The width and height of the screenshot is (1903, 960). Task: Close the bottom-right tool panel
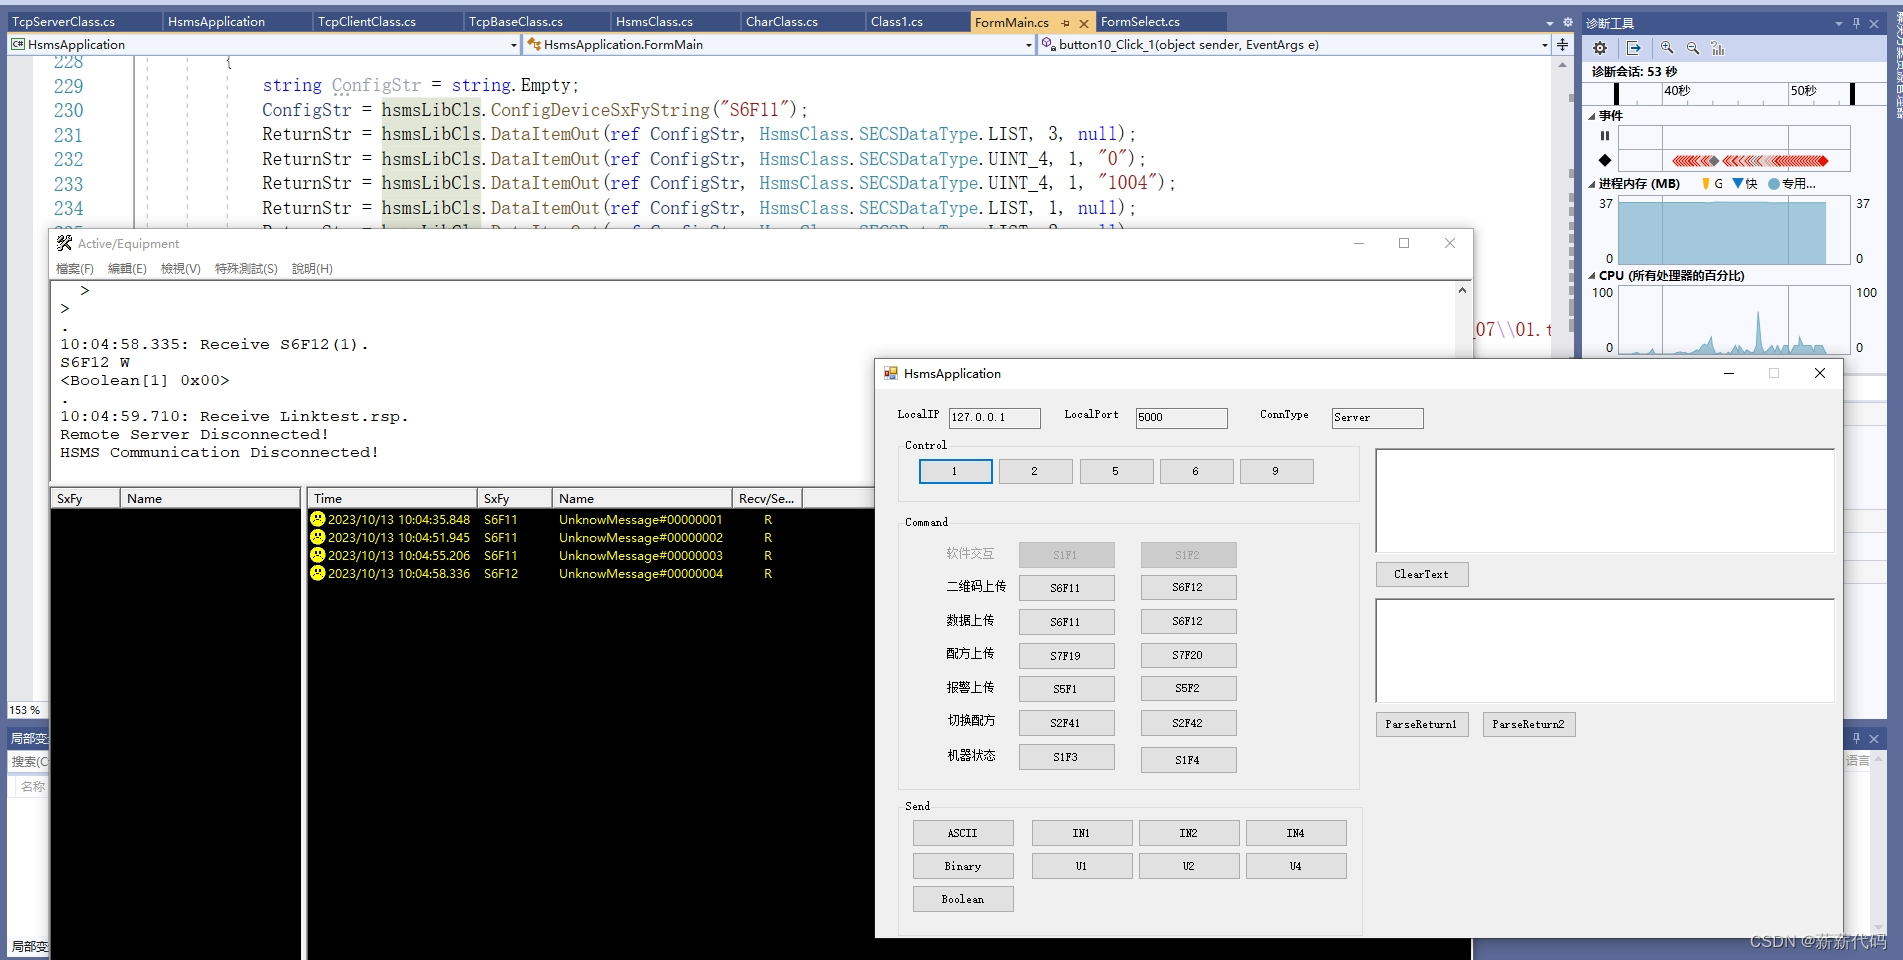(x=1874, y=738)
